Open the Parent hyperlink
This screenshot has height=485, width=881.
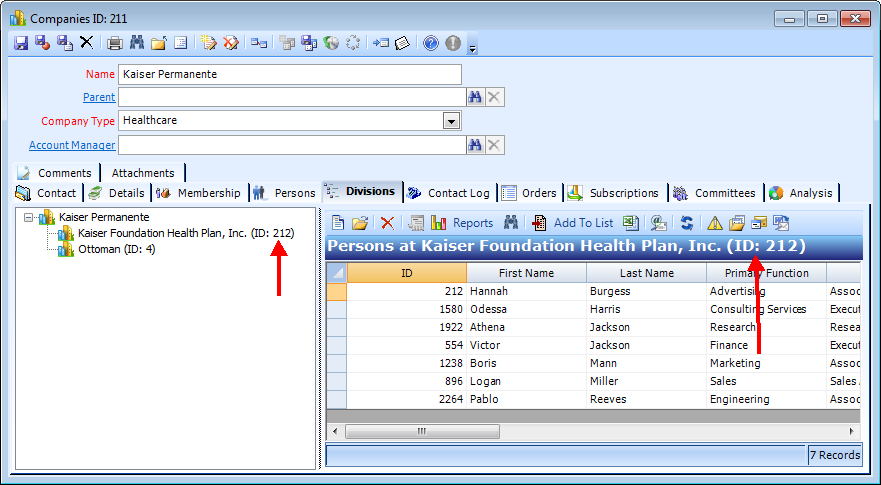point(99,97)
